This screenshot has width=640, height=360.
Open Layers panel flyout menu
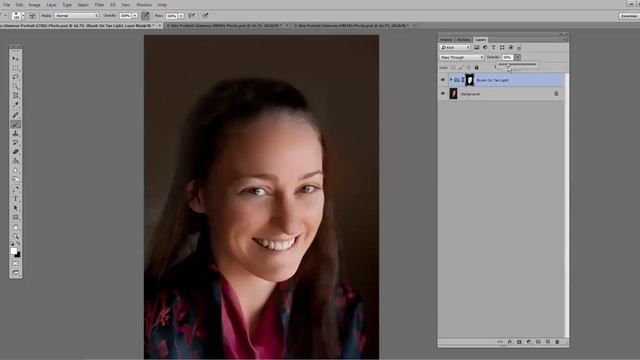565,40
